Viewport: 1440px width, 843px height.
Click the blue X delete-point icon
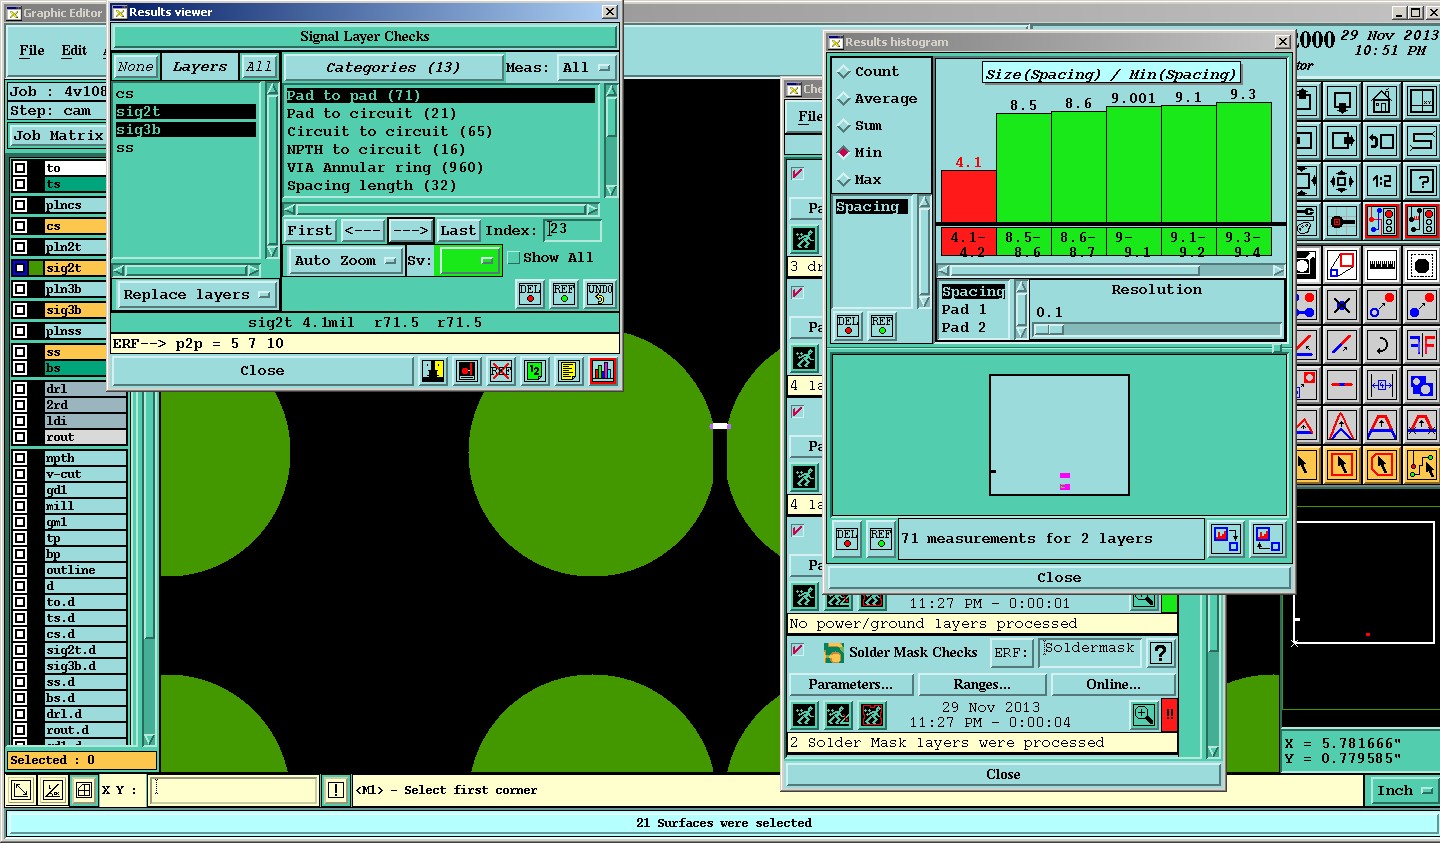pos(1341,305)
